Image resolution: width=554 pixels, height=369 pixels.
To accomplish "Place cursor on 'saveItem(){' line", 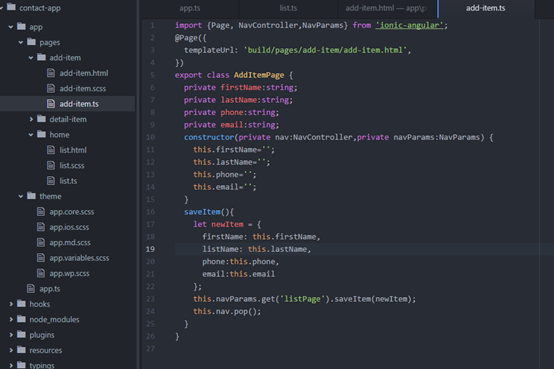I will coord(208,212).
